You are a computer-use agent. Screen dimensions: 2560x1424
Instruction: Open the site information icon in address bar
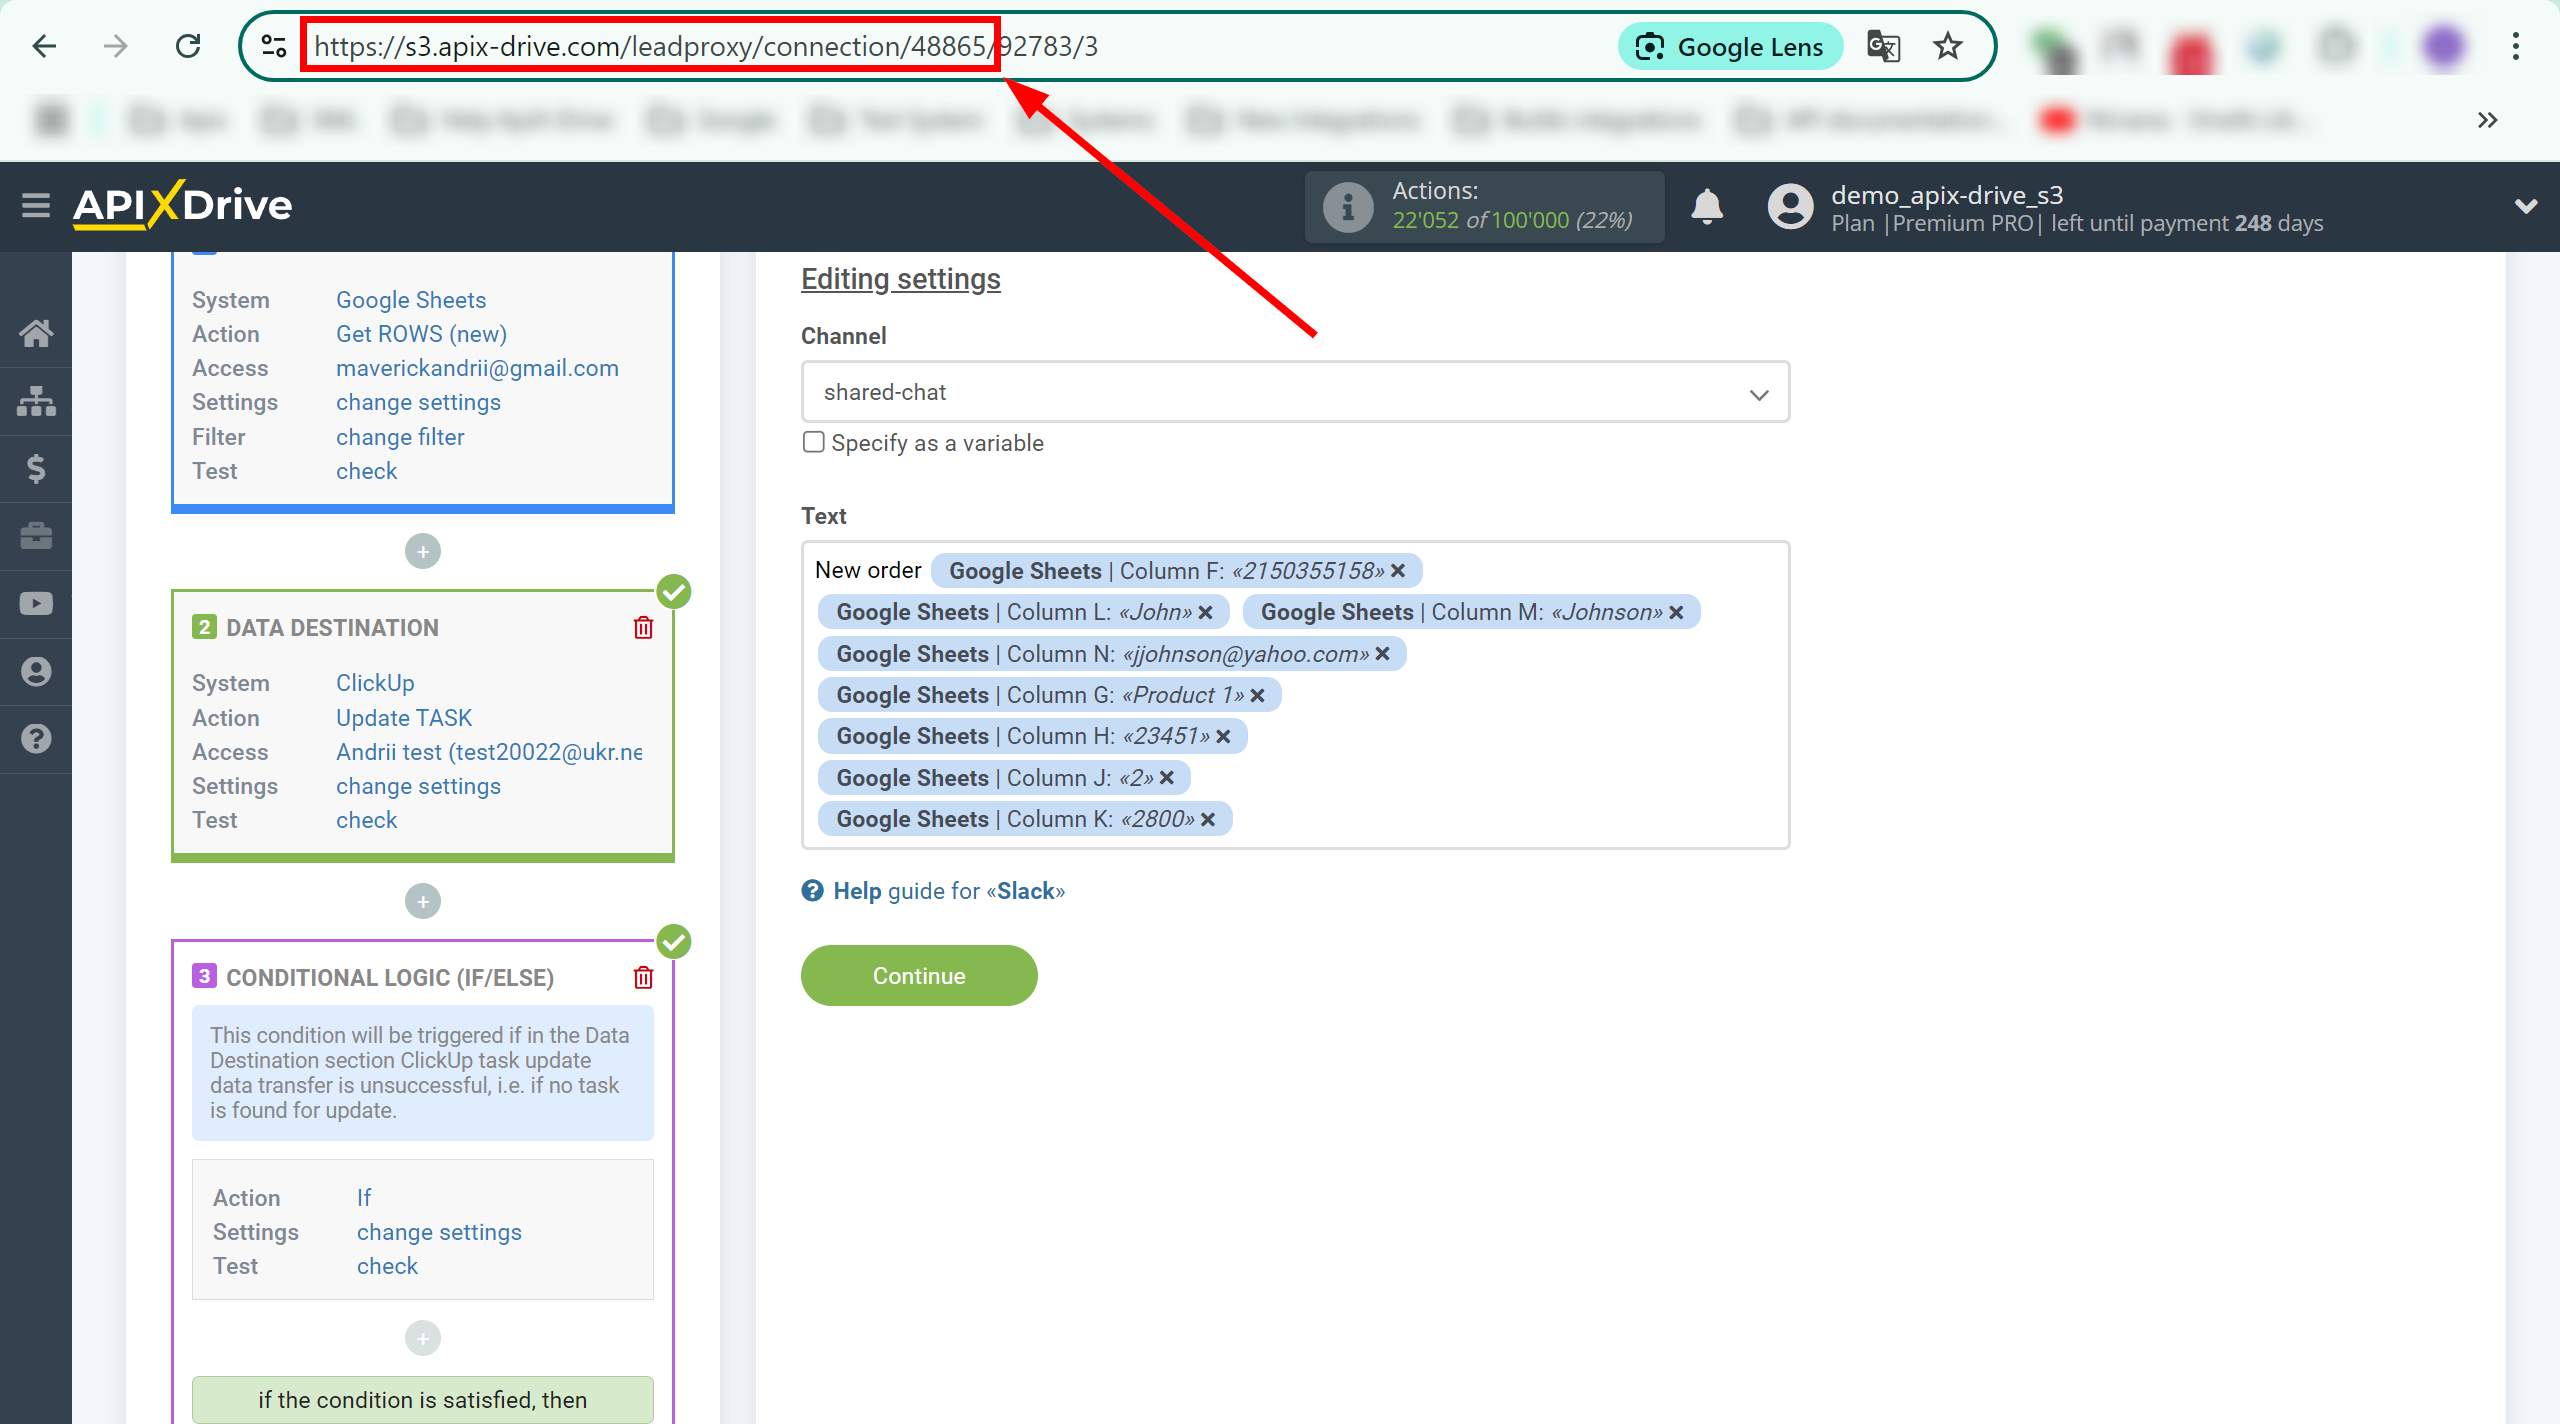pyautogui.click(x=273, y=46)
